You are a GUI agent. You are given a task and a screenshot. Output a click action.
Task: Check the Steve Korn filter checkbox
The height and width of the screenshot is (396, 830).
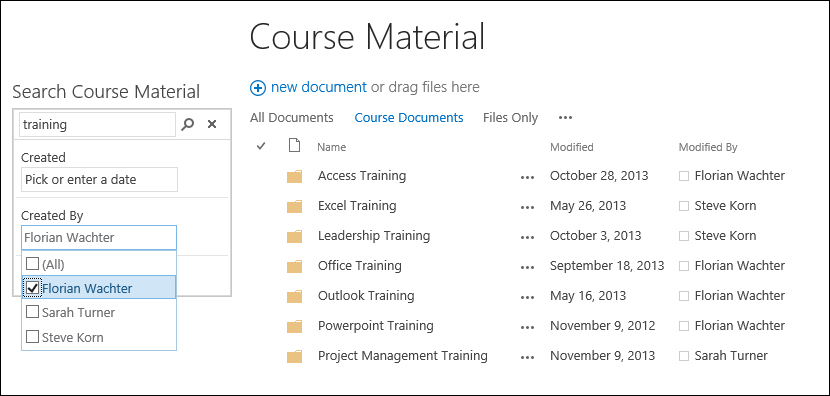click(x=32, y=336)
